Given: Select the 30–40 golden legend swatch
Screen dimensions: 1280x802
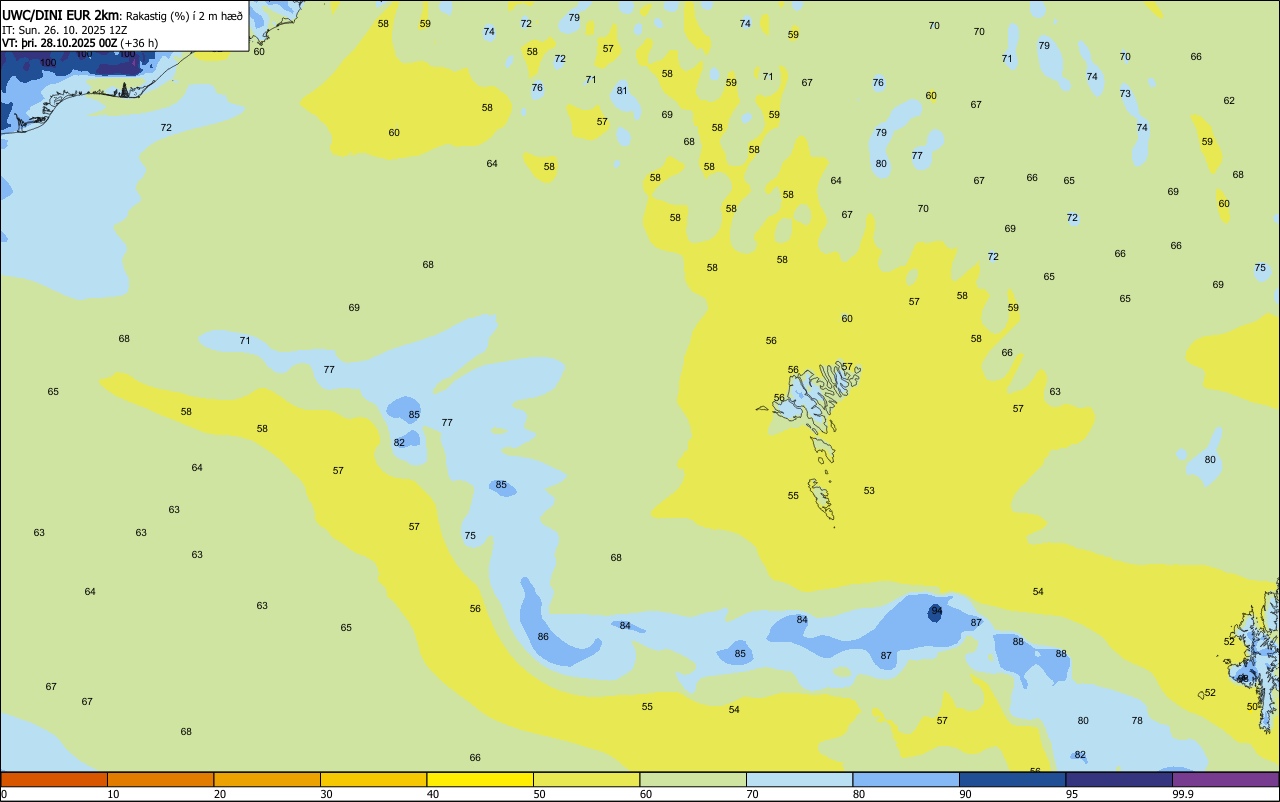Looking at the screenshot, I should [x=374, y=779].
